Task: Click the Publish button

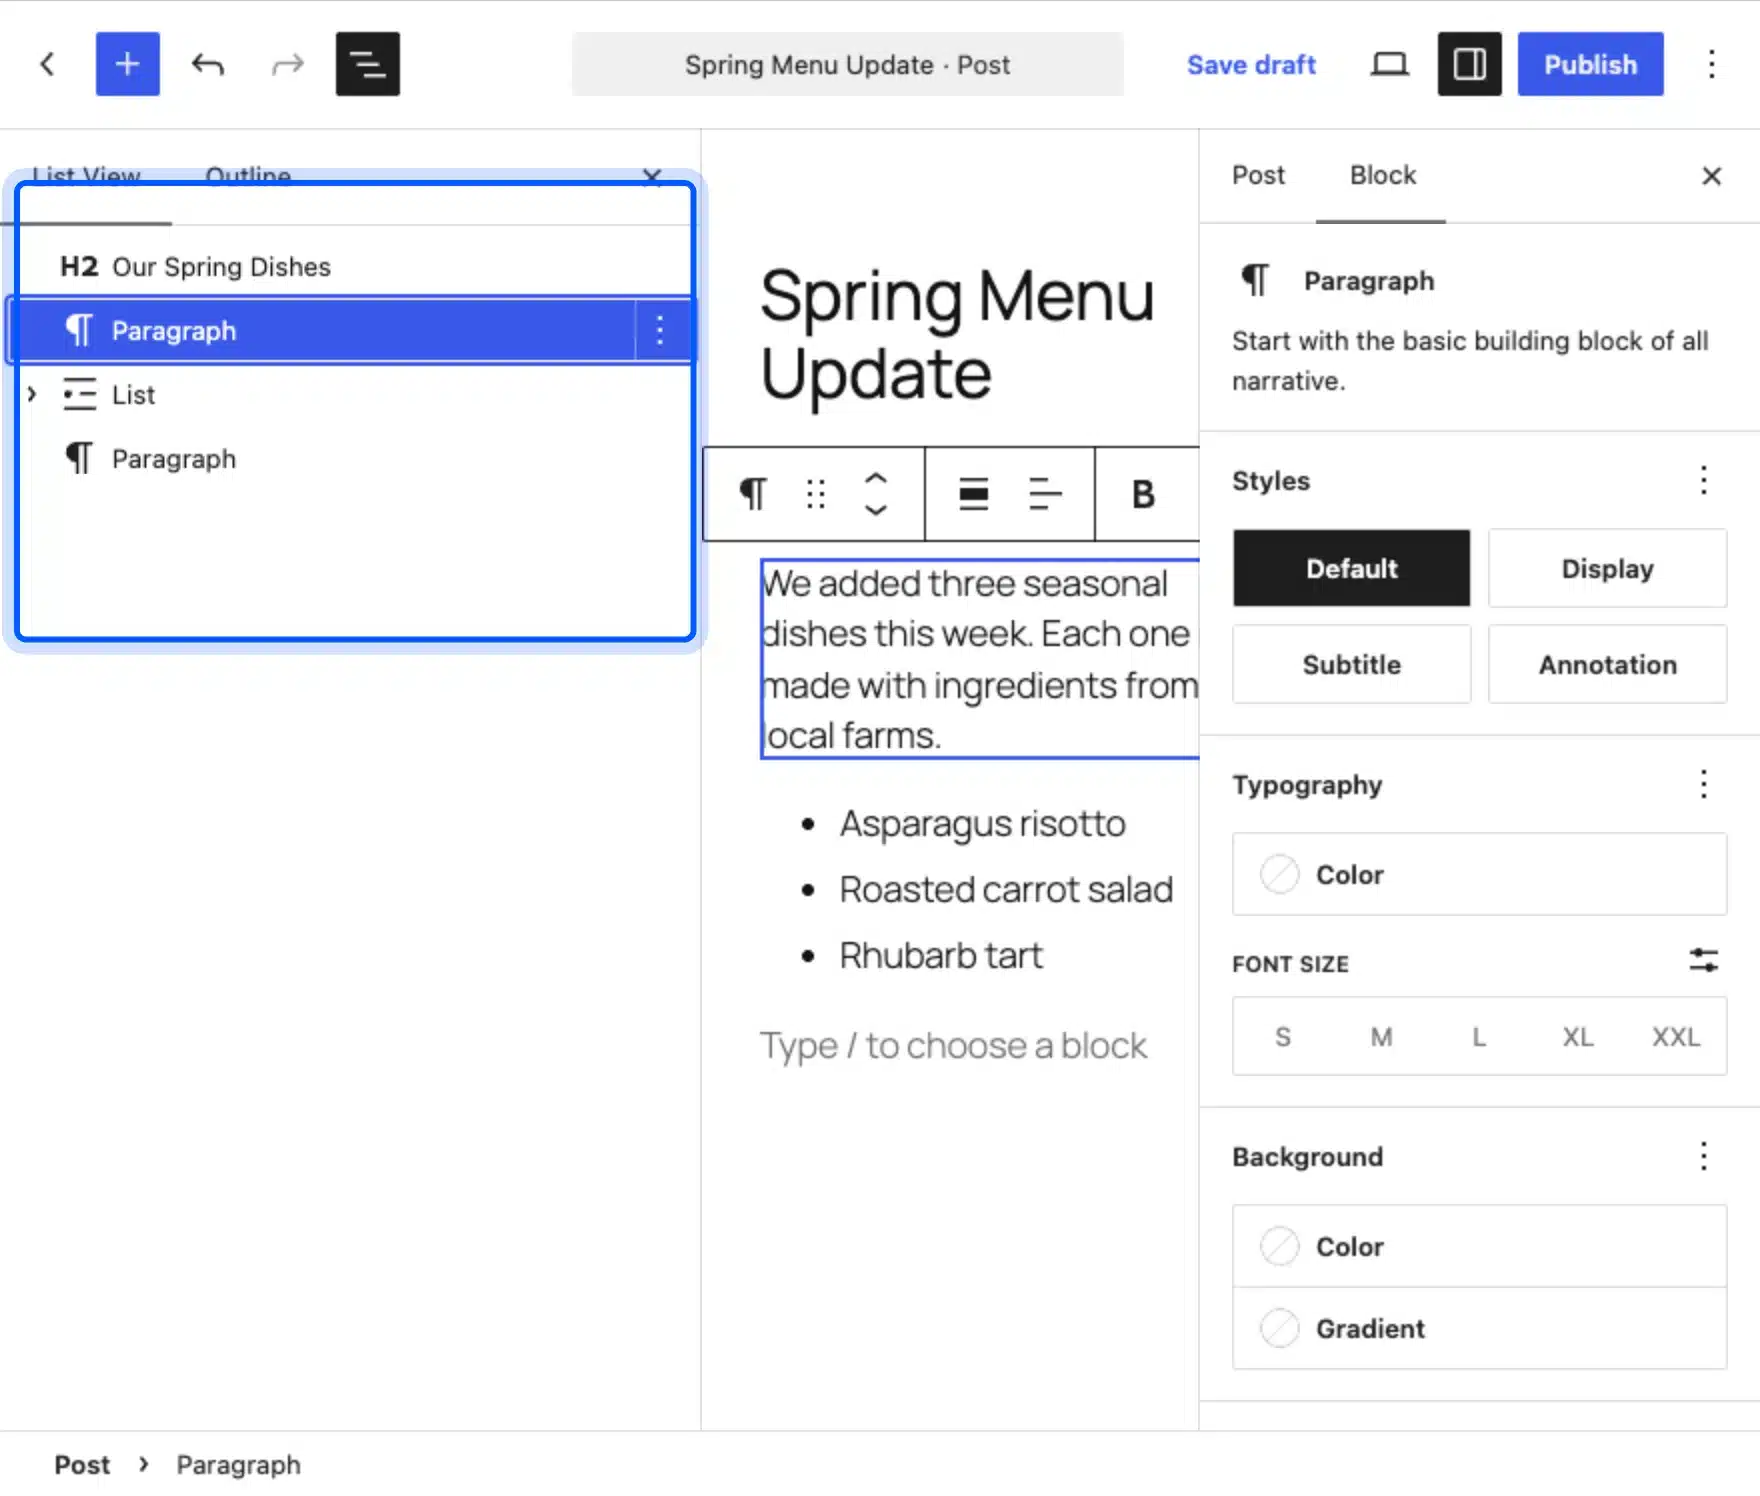Action: (1590, 64)
